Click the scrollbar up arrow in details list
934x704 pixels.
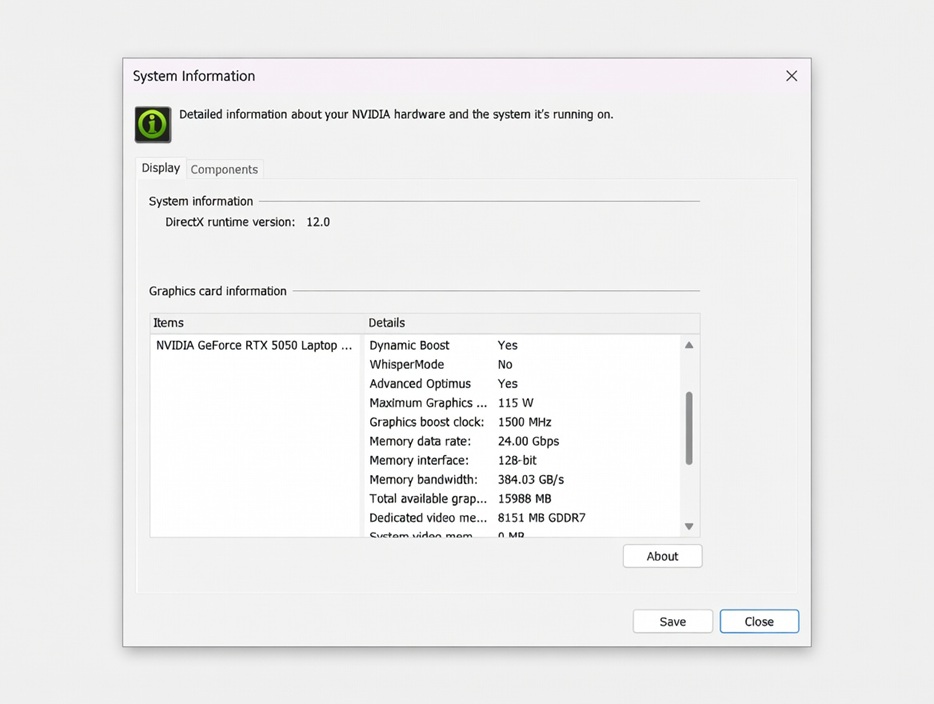[689, 345]
